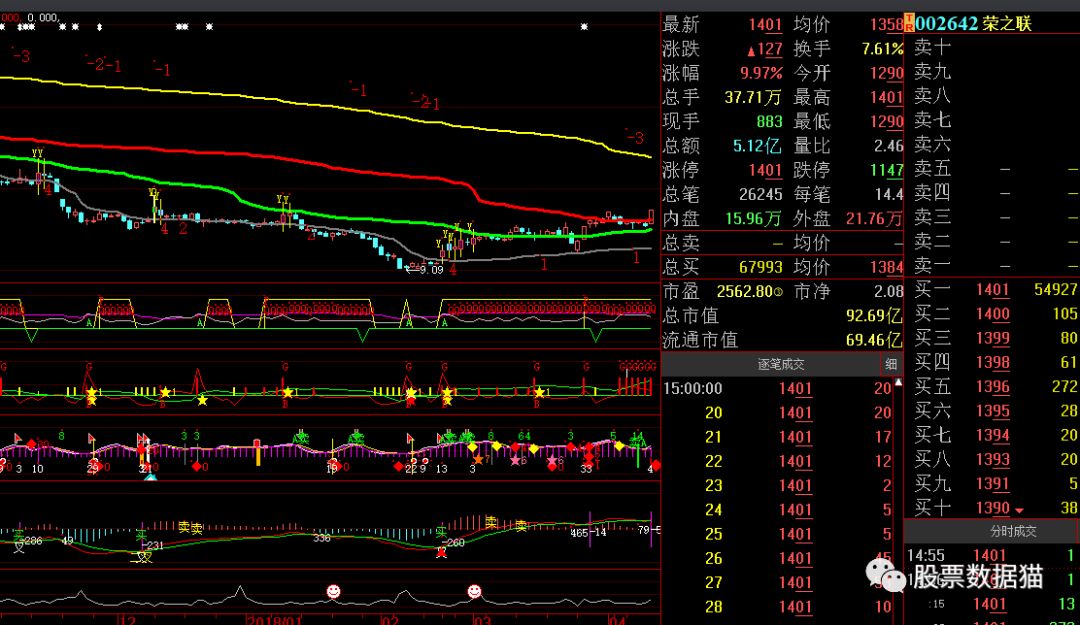Click the 内盘 value 15.96万
This screenshot has height=625, width=1080.
pyautogui.click(x=754, y=218)
